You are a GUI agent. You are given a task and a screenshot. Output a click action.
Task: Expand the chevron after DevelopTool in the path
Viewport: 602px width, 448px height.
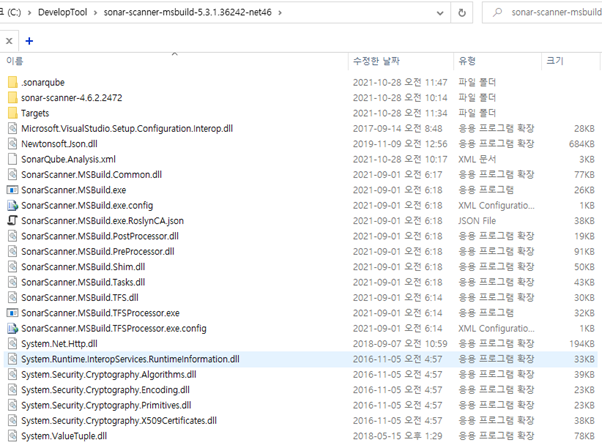pyautogui.click(x=96, y=13)
